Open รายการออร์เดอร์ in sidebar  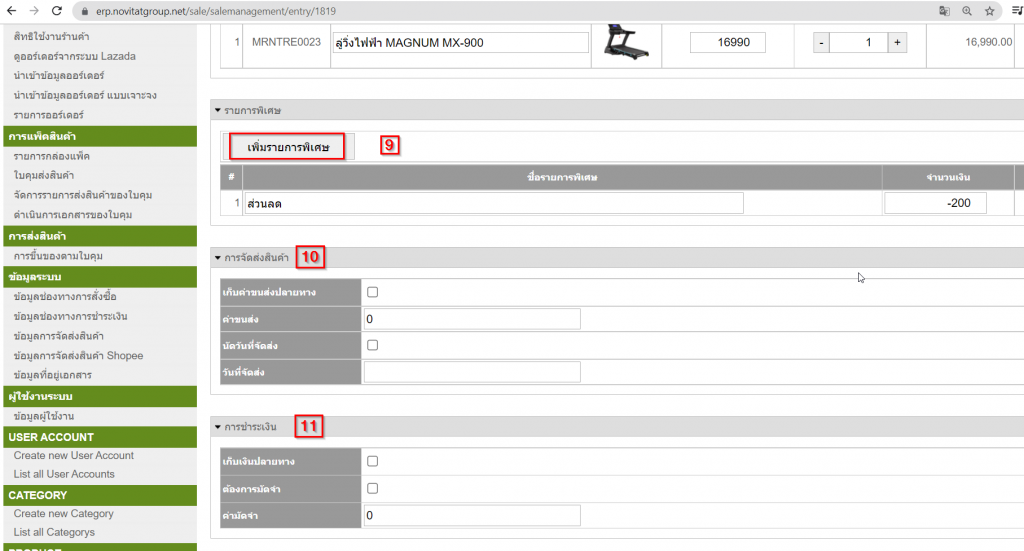coord(48,115)
